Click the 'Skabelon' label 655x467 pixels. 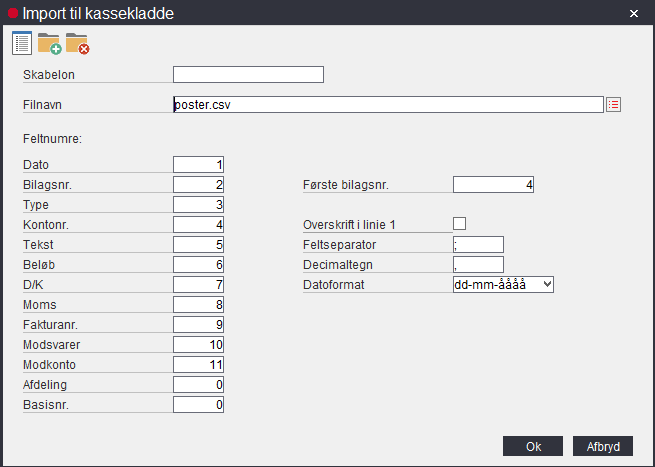click(49, 75)
